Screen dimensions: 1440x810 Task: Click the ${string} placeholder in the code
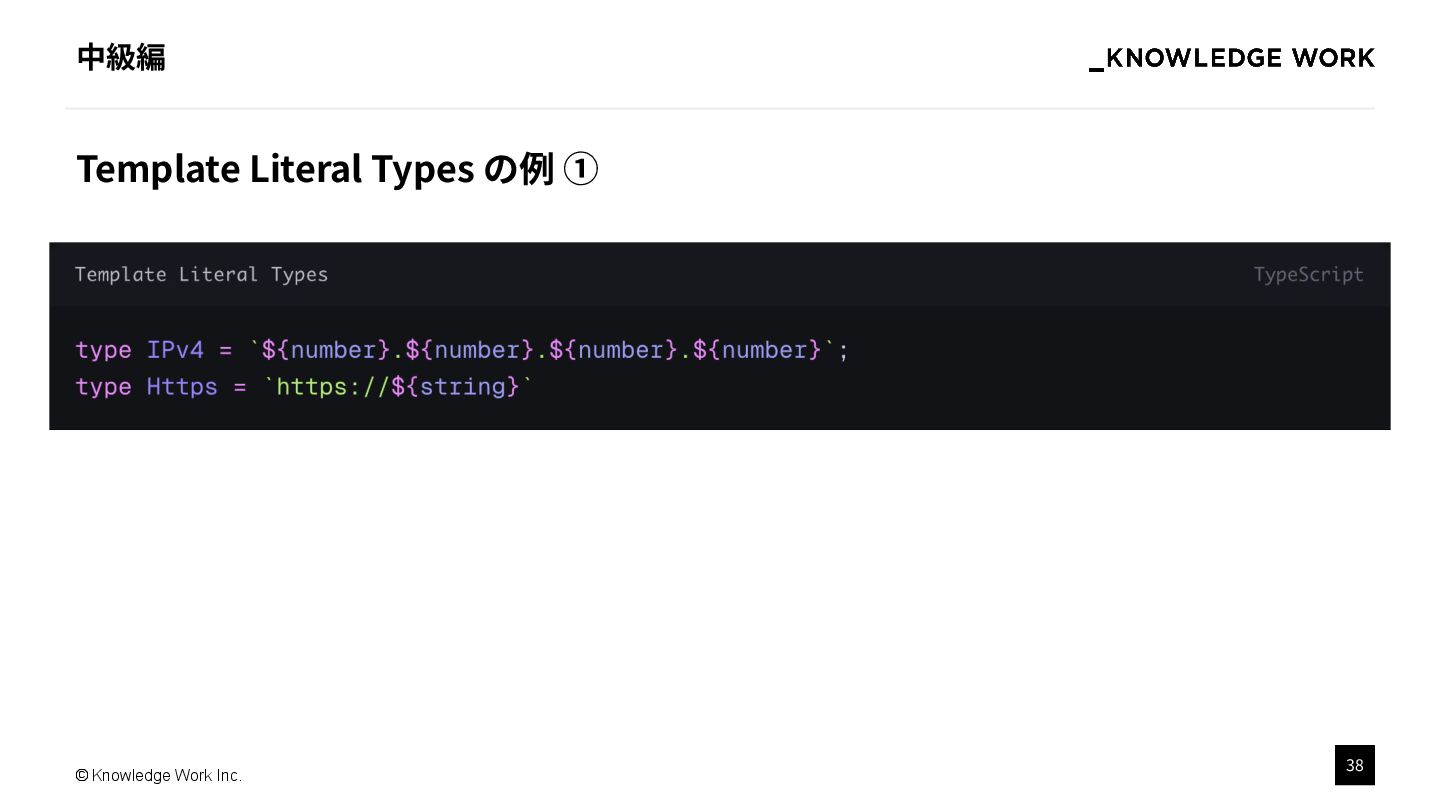pyautogui.click(x=455, y=387)
